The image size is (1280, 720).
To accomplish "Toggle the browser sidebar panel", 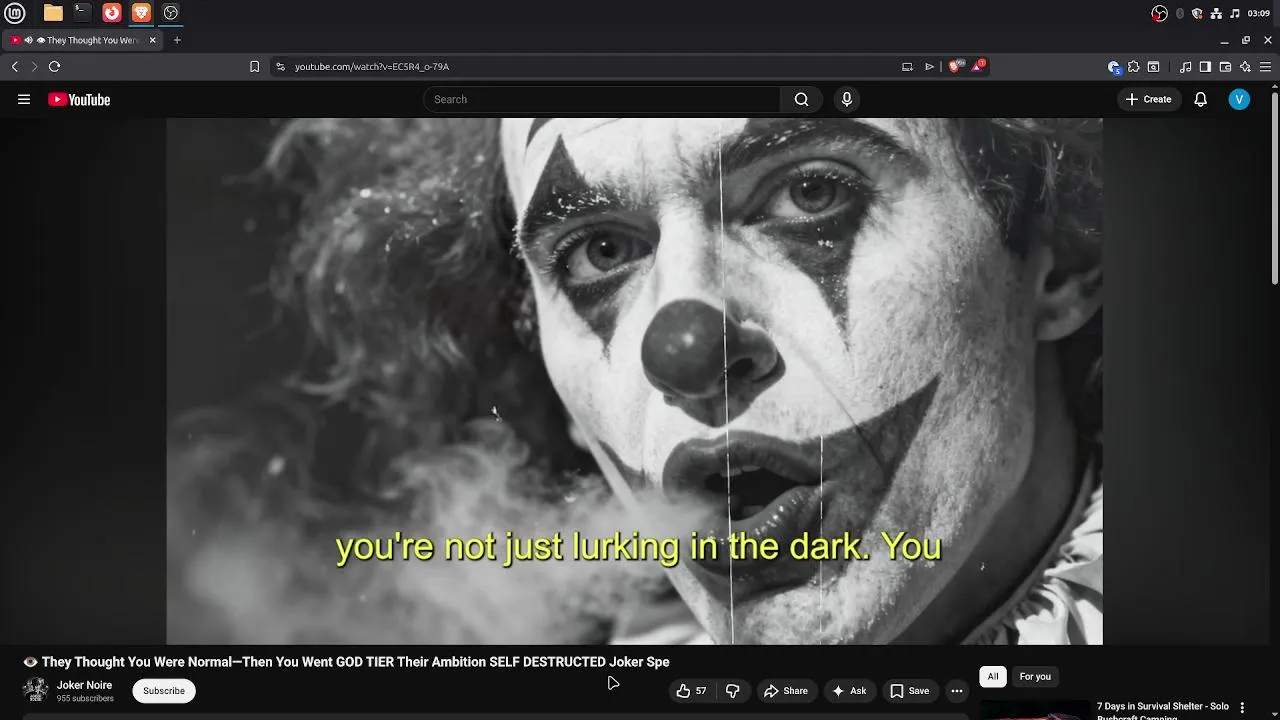I will tap(1205, 66).
